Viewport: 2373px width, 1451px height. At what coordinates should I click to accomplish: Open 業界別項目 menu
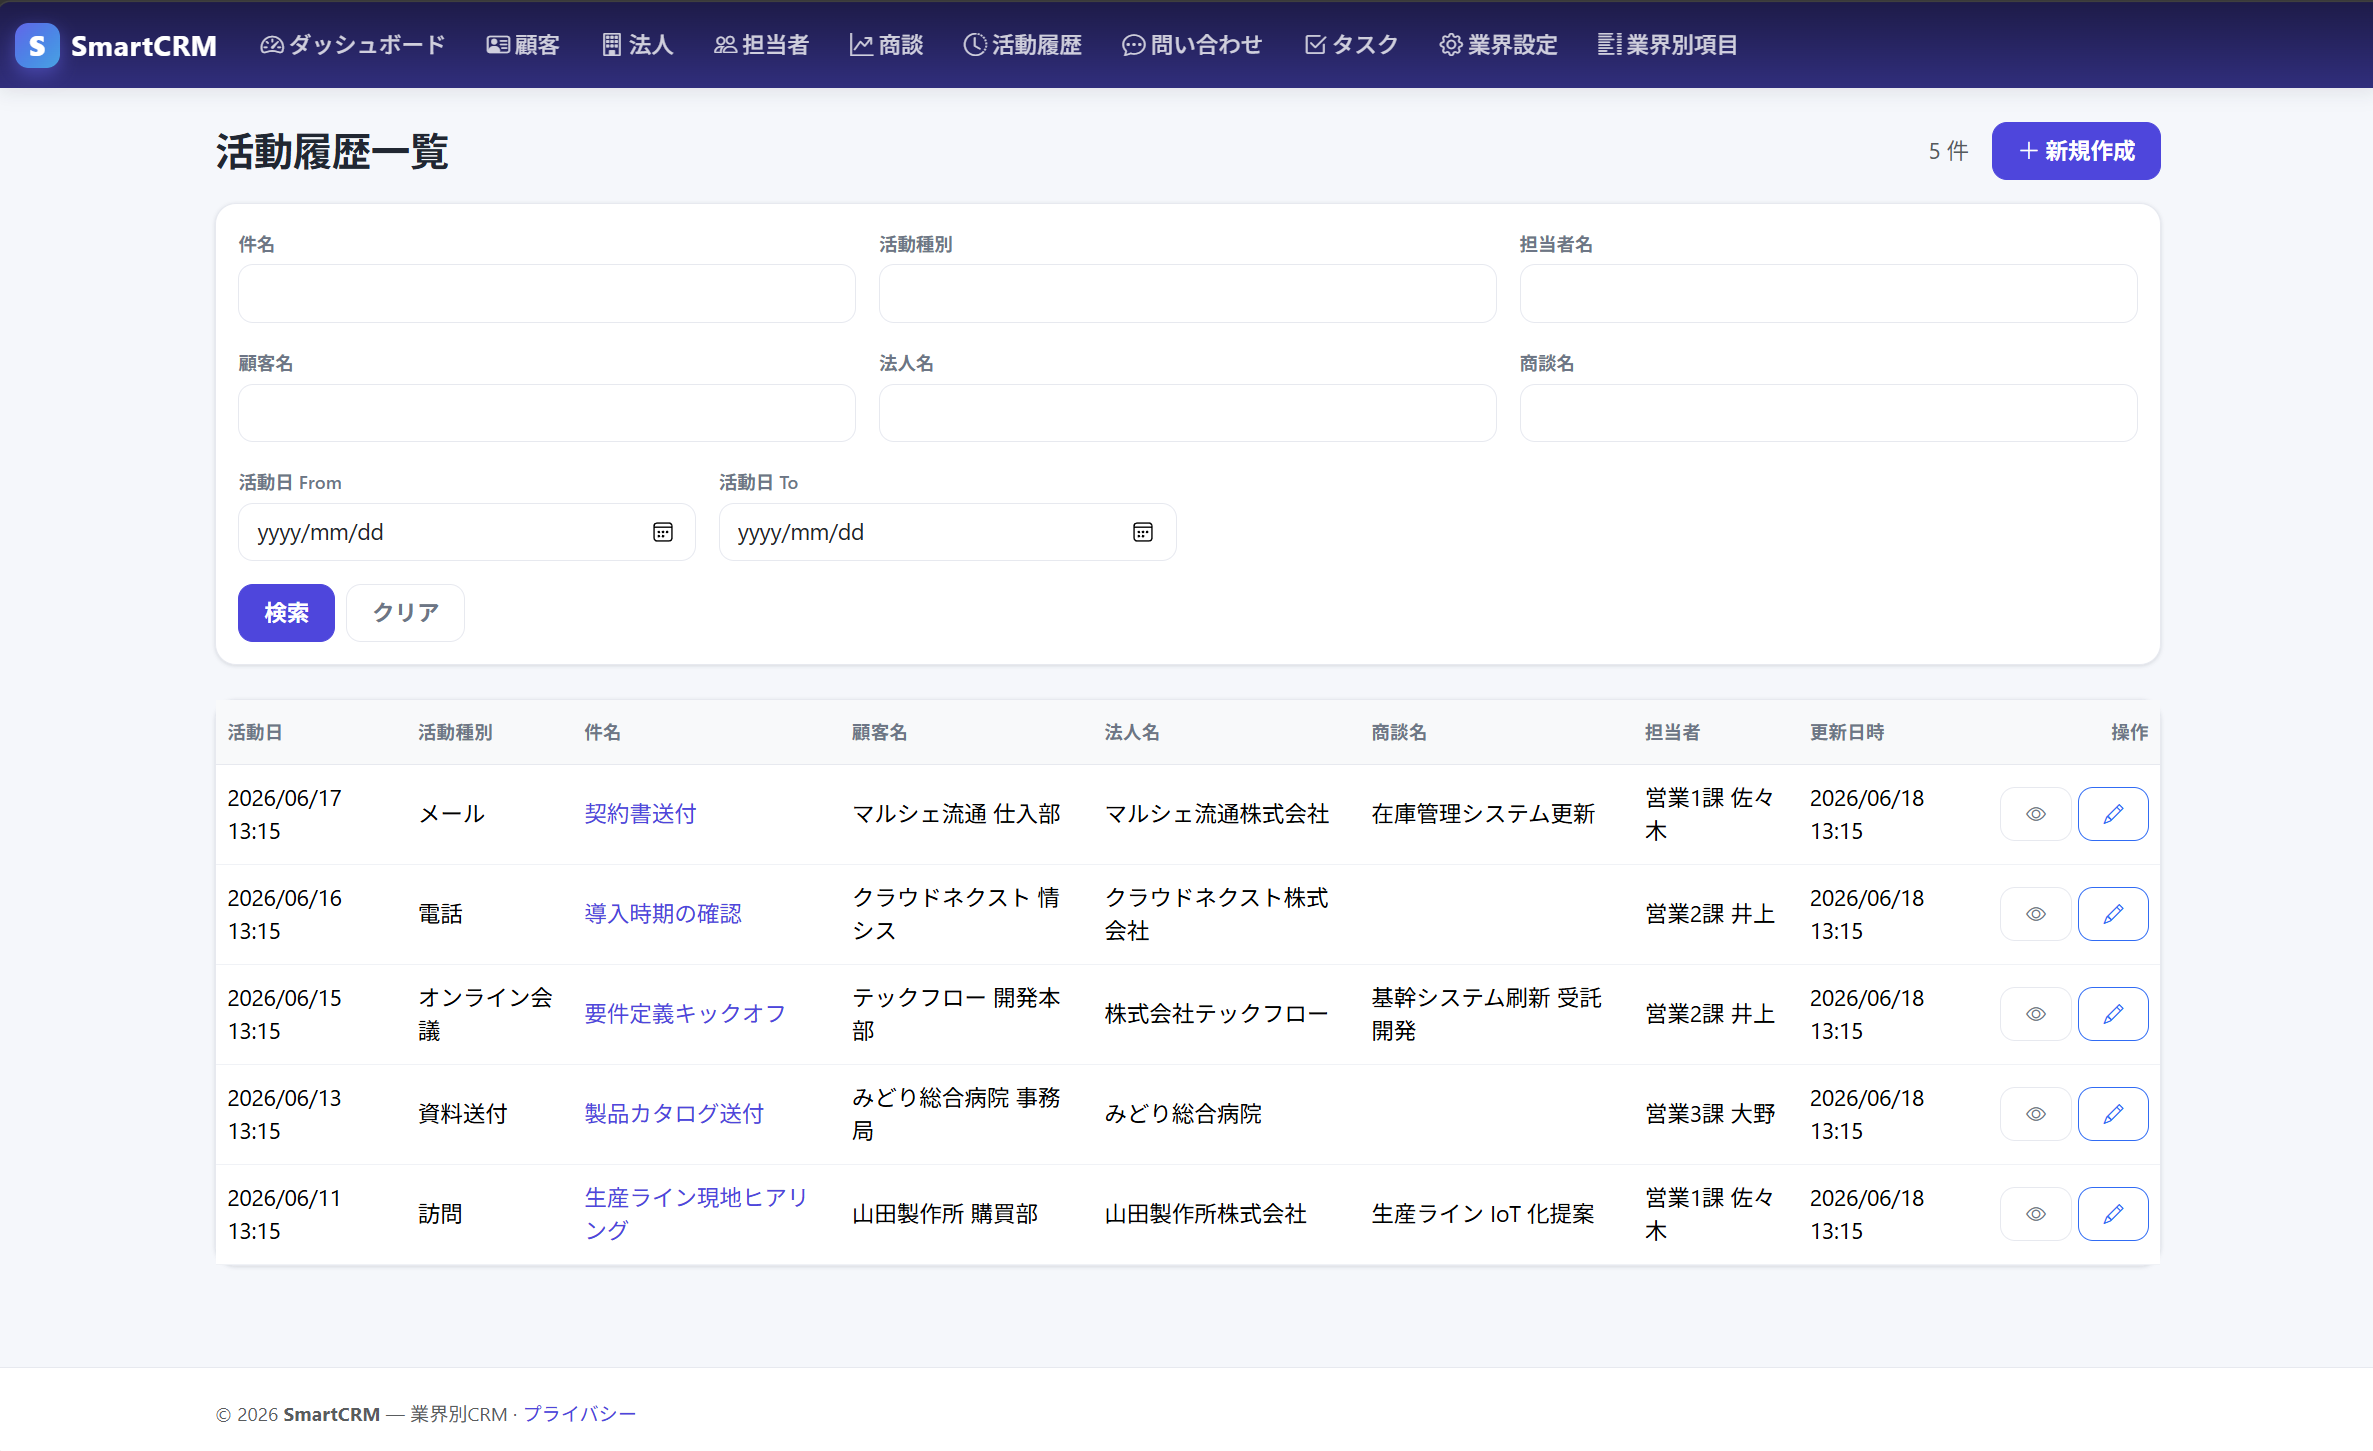click(1667, 45)
